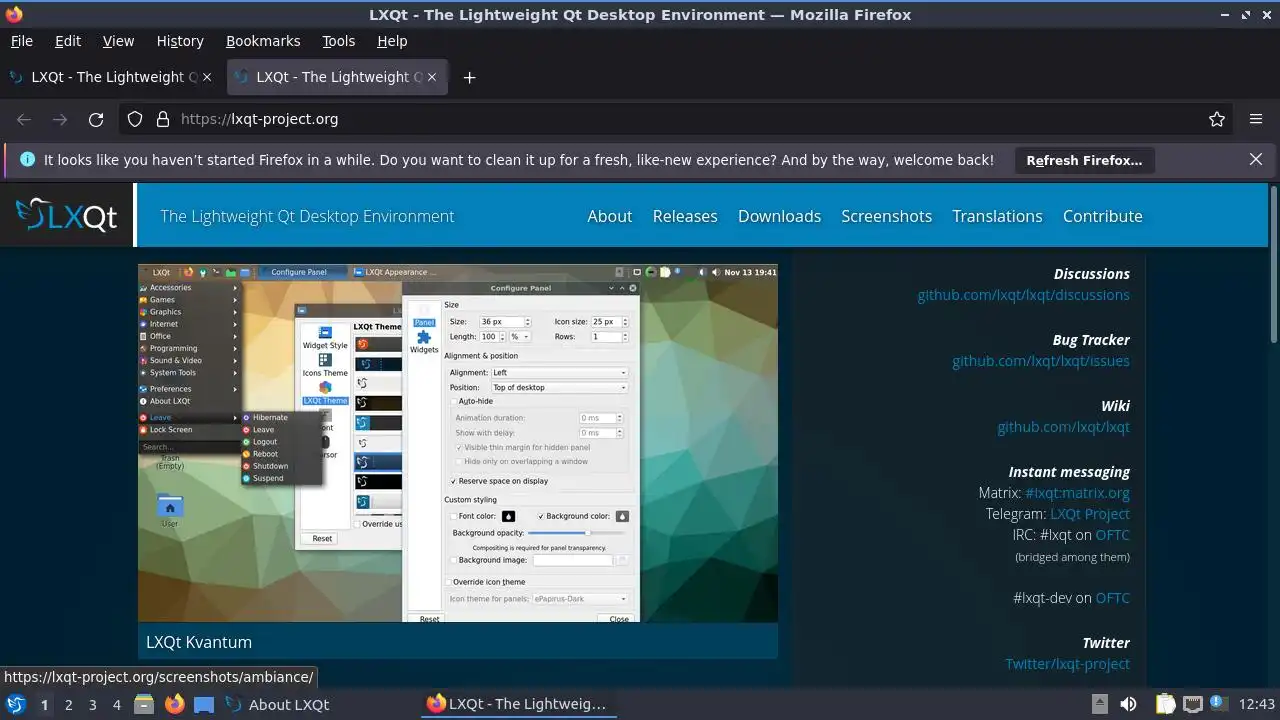Screen dimensions: 1280x720
Task: Open OFTC link beside IRC #lxqt
Action: point(1112,535)
